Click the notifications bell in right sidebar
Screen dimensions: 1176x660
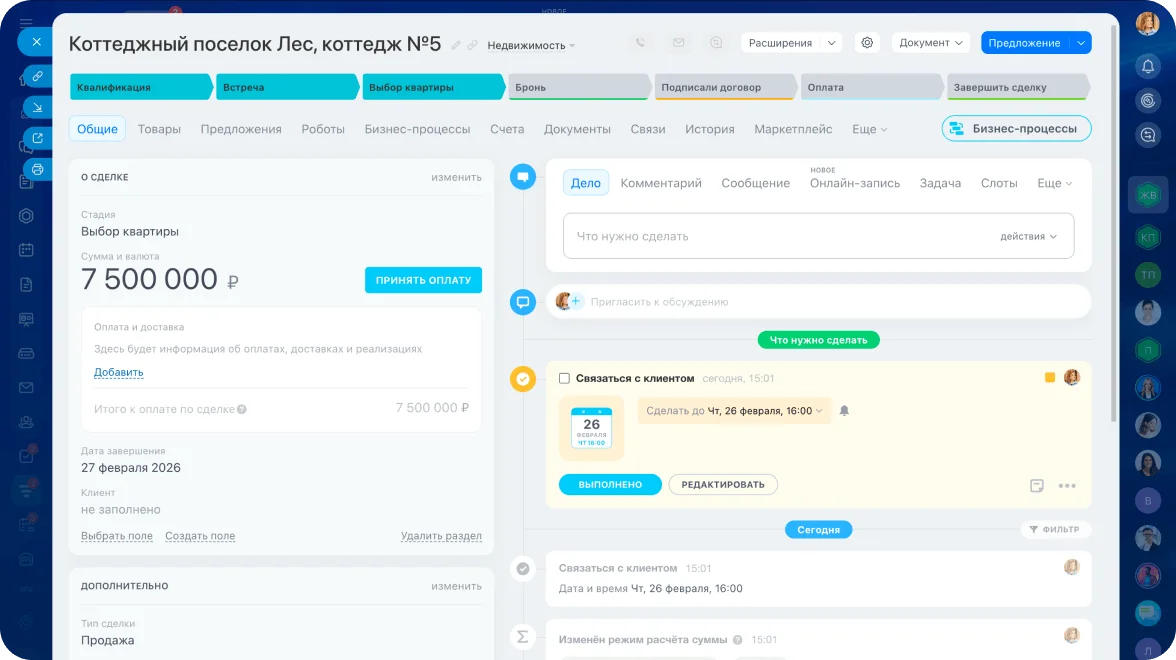[1148, 66]
